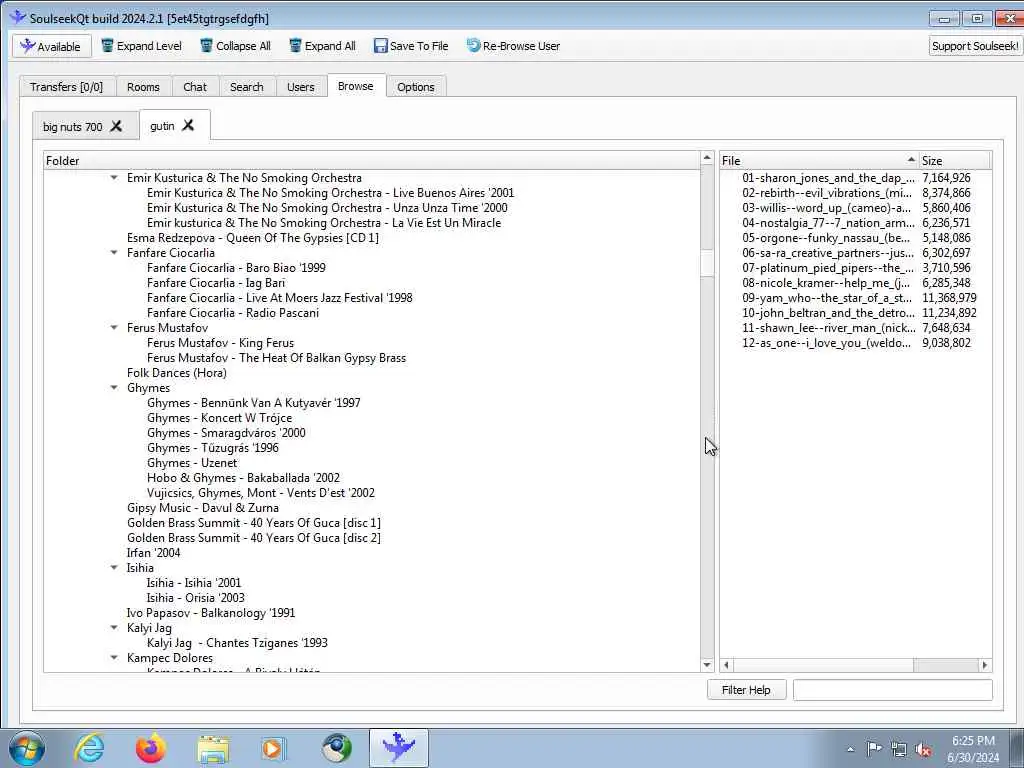Collapse the Kampec Dolores folder
Viewport: 1024px width, 768px height.
tap(114, 658)
